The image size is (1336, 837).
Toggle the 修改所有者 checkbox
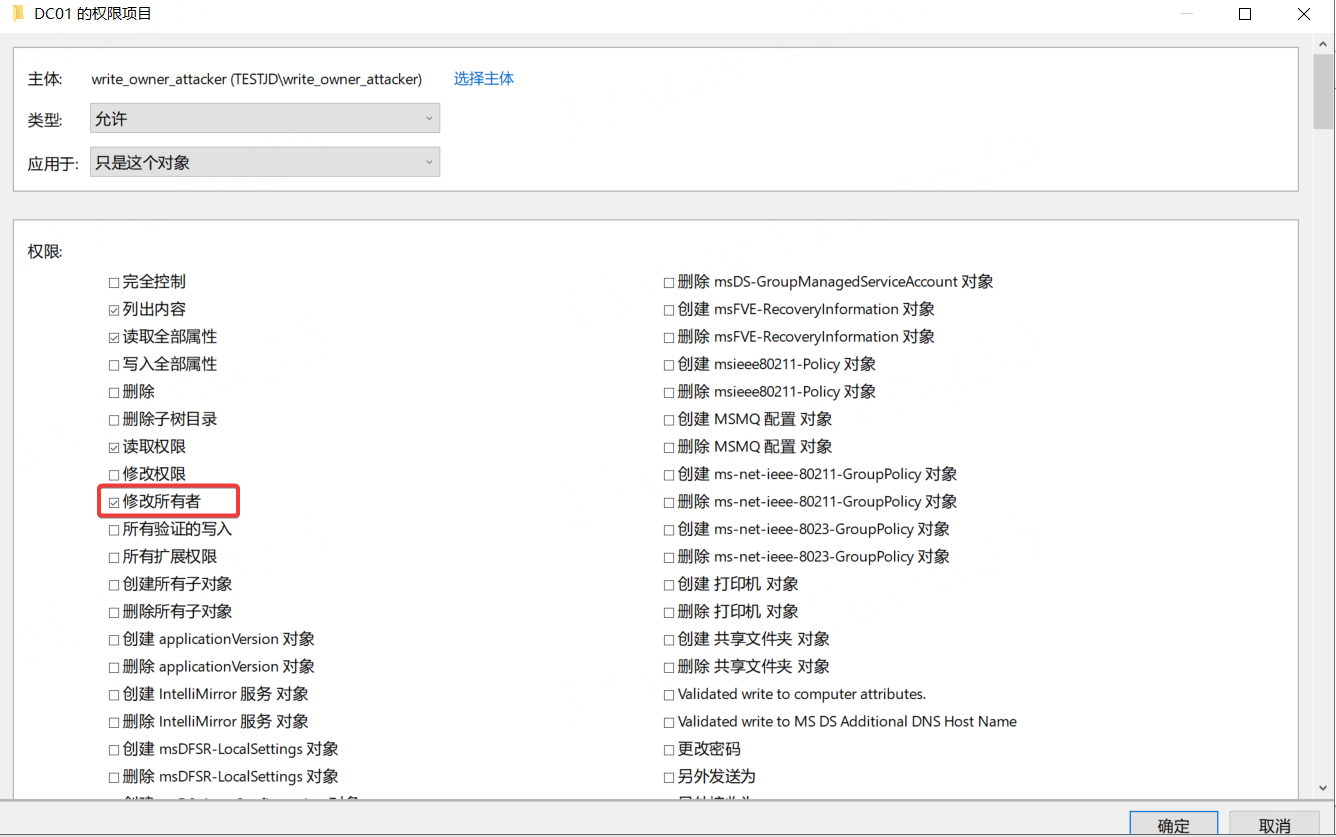click(114, 502)
